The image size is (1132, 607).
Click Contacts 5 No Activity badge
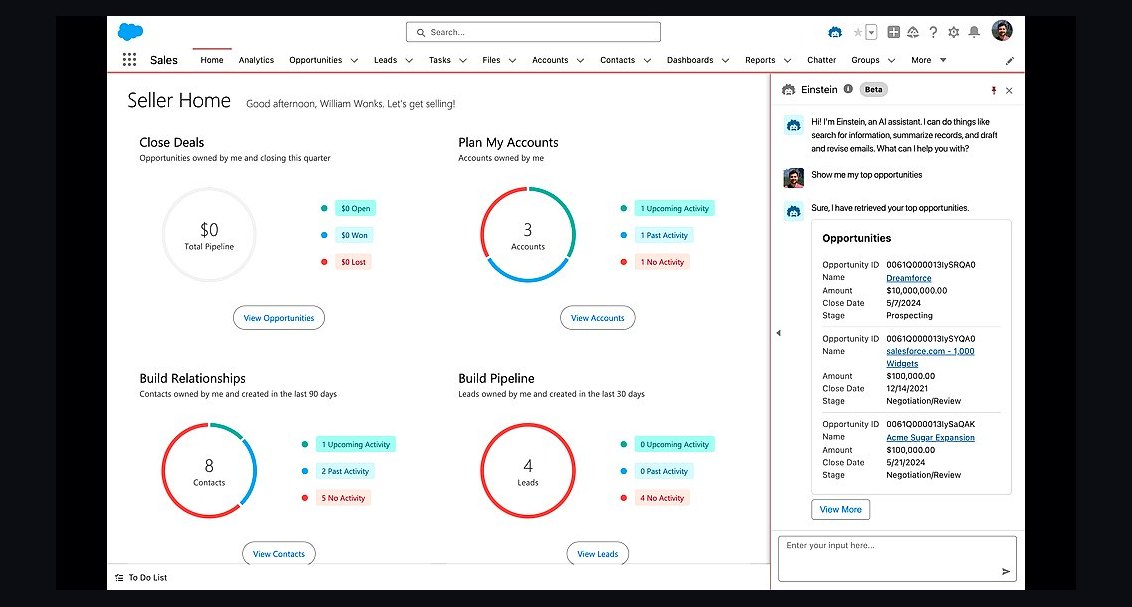pyautogui.click(x=343, y=498)
